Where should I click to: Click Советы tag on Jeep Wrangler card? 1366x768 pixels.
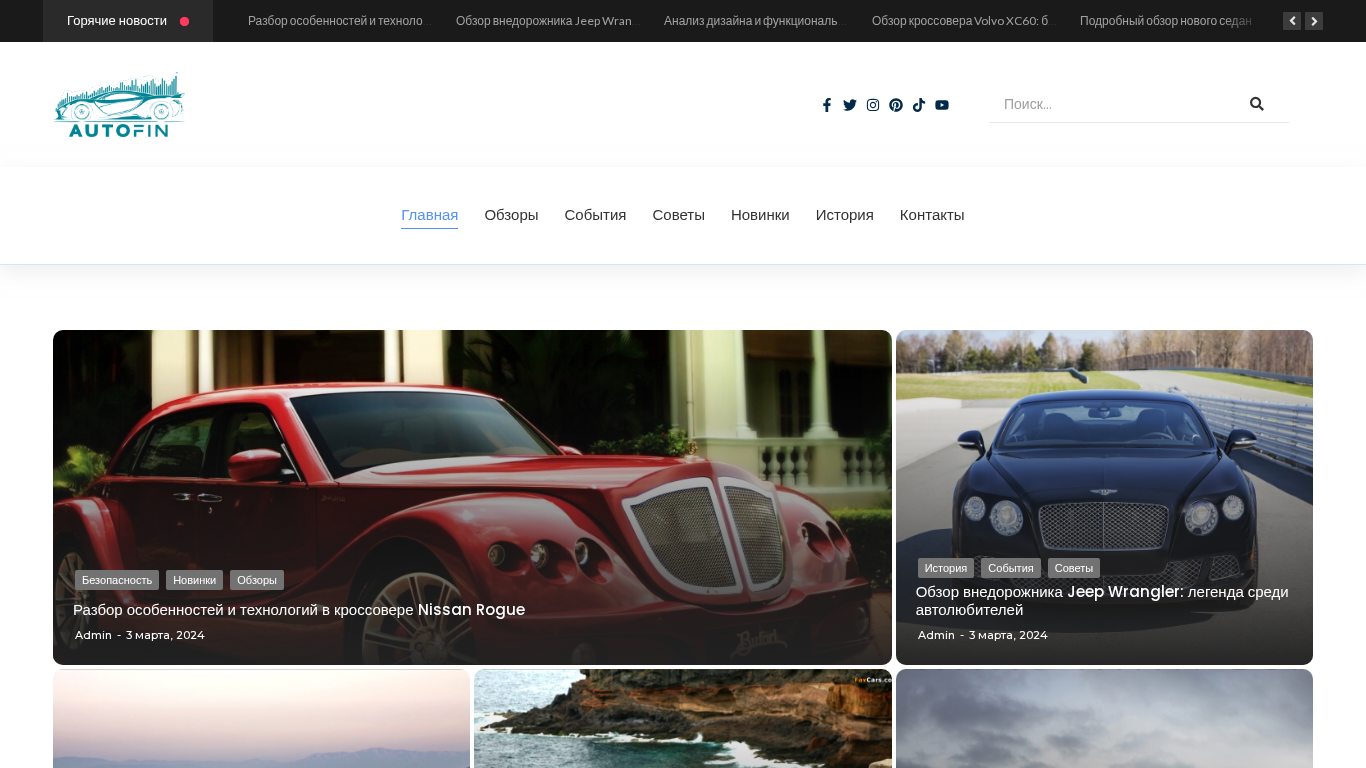pyautogui.click(x=1074, y=568)
